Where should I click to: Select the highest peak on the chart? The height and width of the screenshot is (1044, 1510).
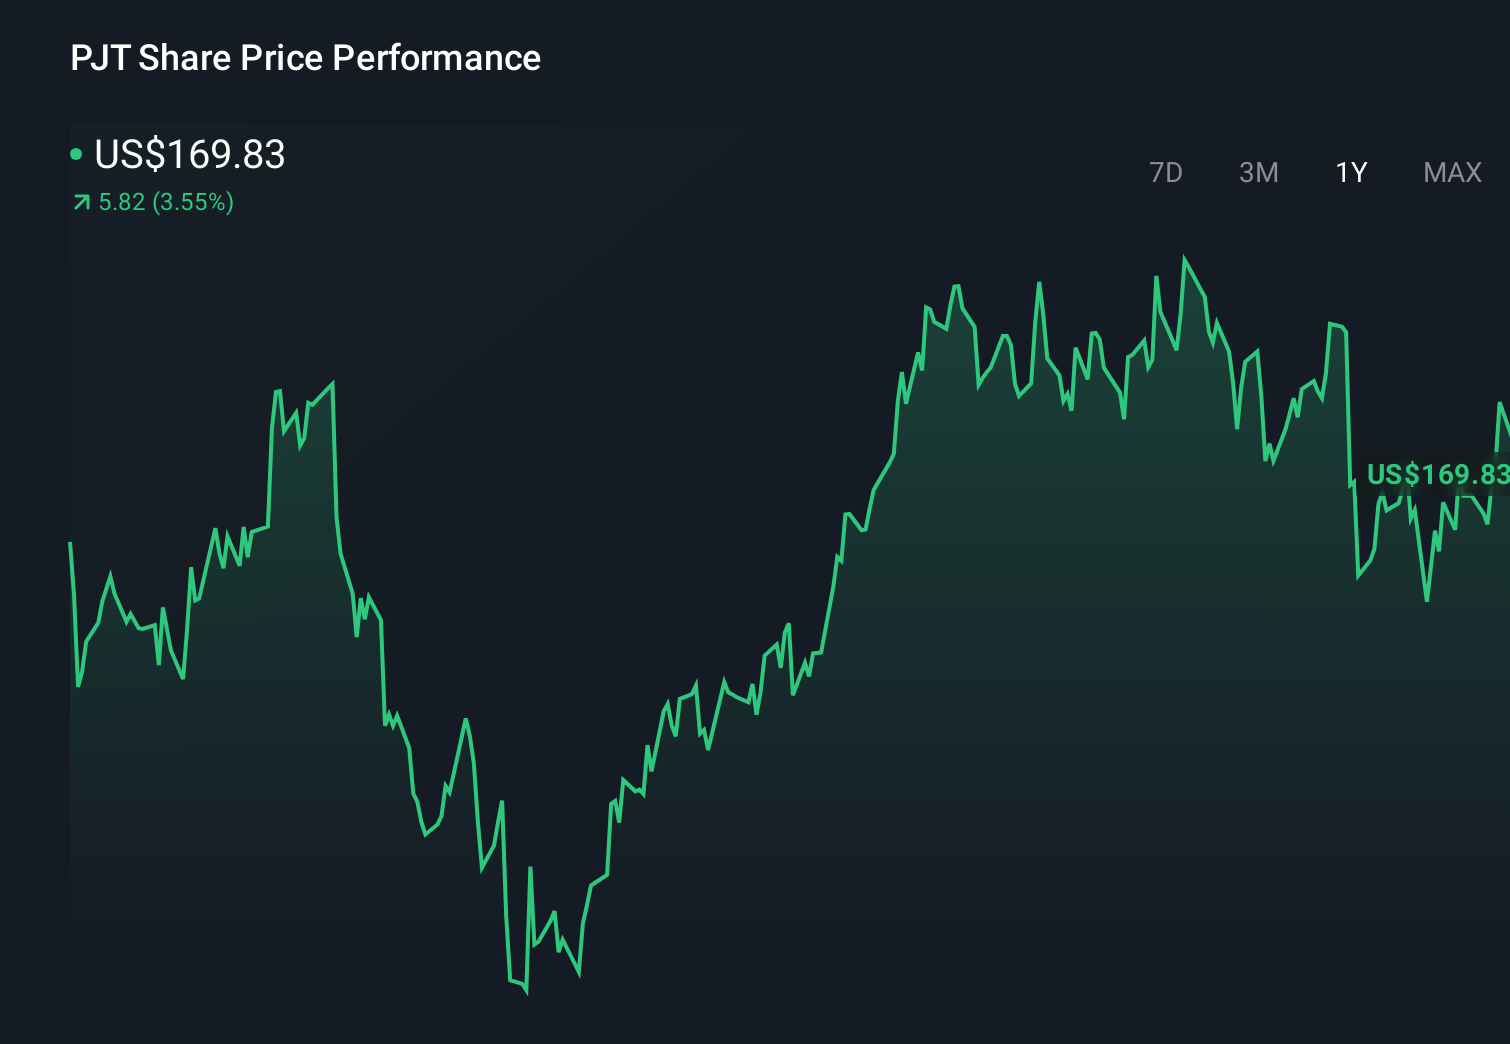1186,258
